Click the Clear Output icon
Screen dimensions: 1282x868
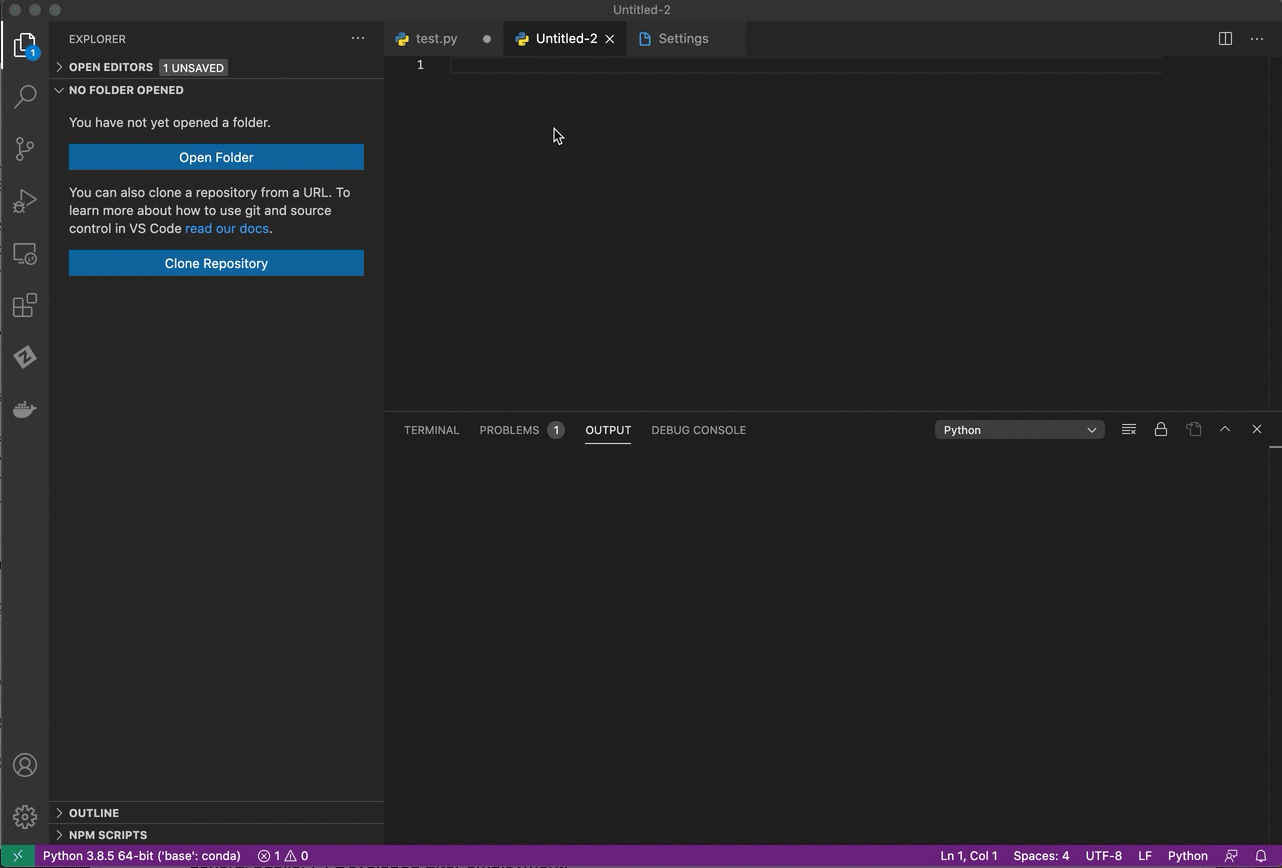(1128, 429)
